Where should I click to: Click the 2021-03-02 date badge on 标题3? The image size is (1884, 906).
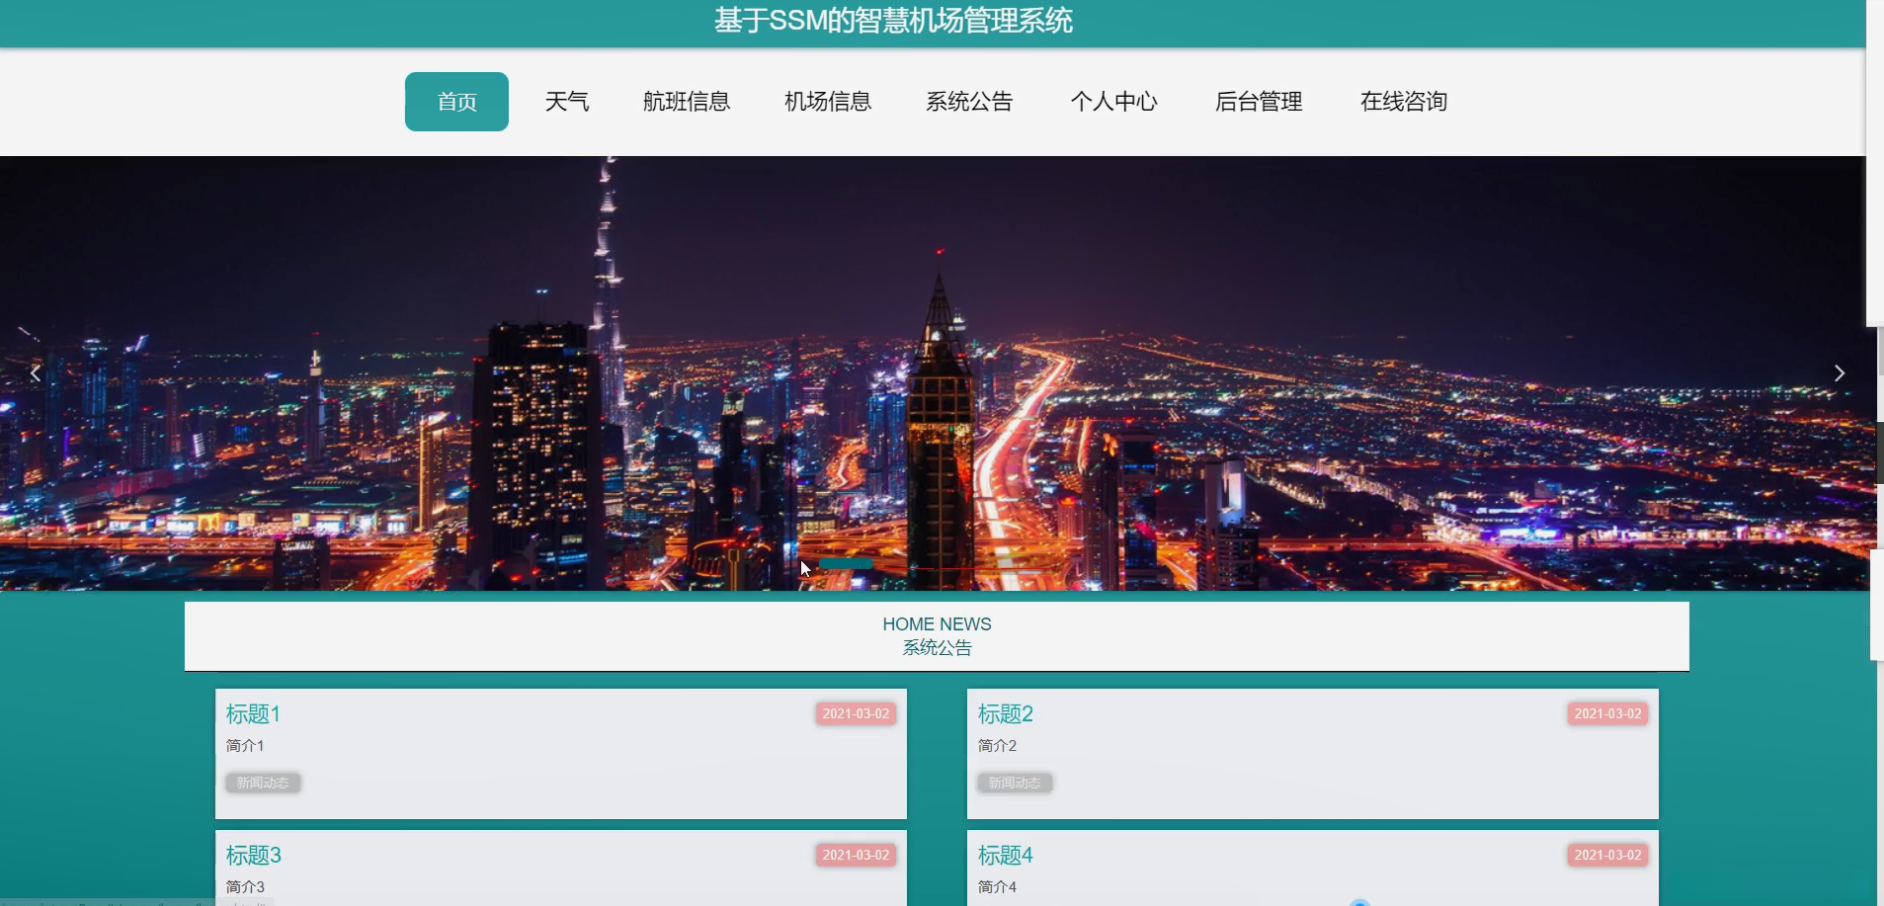856,855
